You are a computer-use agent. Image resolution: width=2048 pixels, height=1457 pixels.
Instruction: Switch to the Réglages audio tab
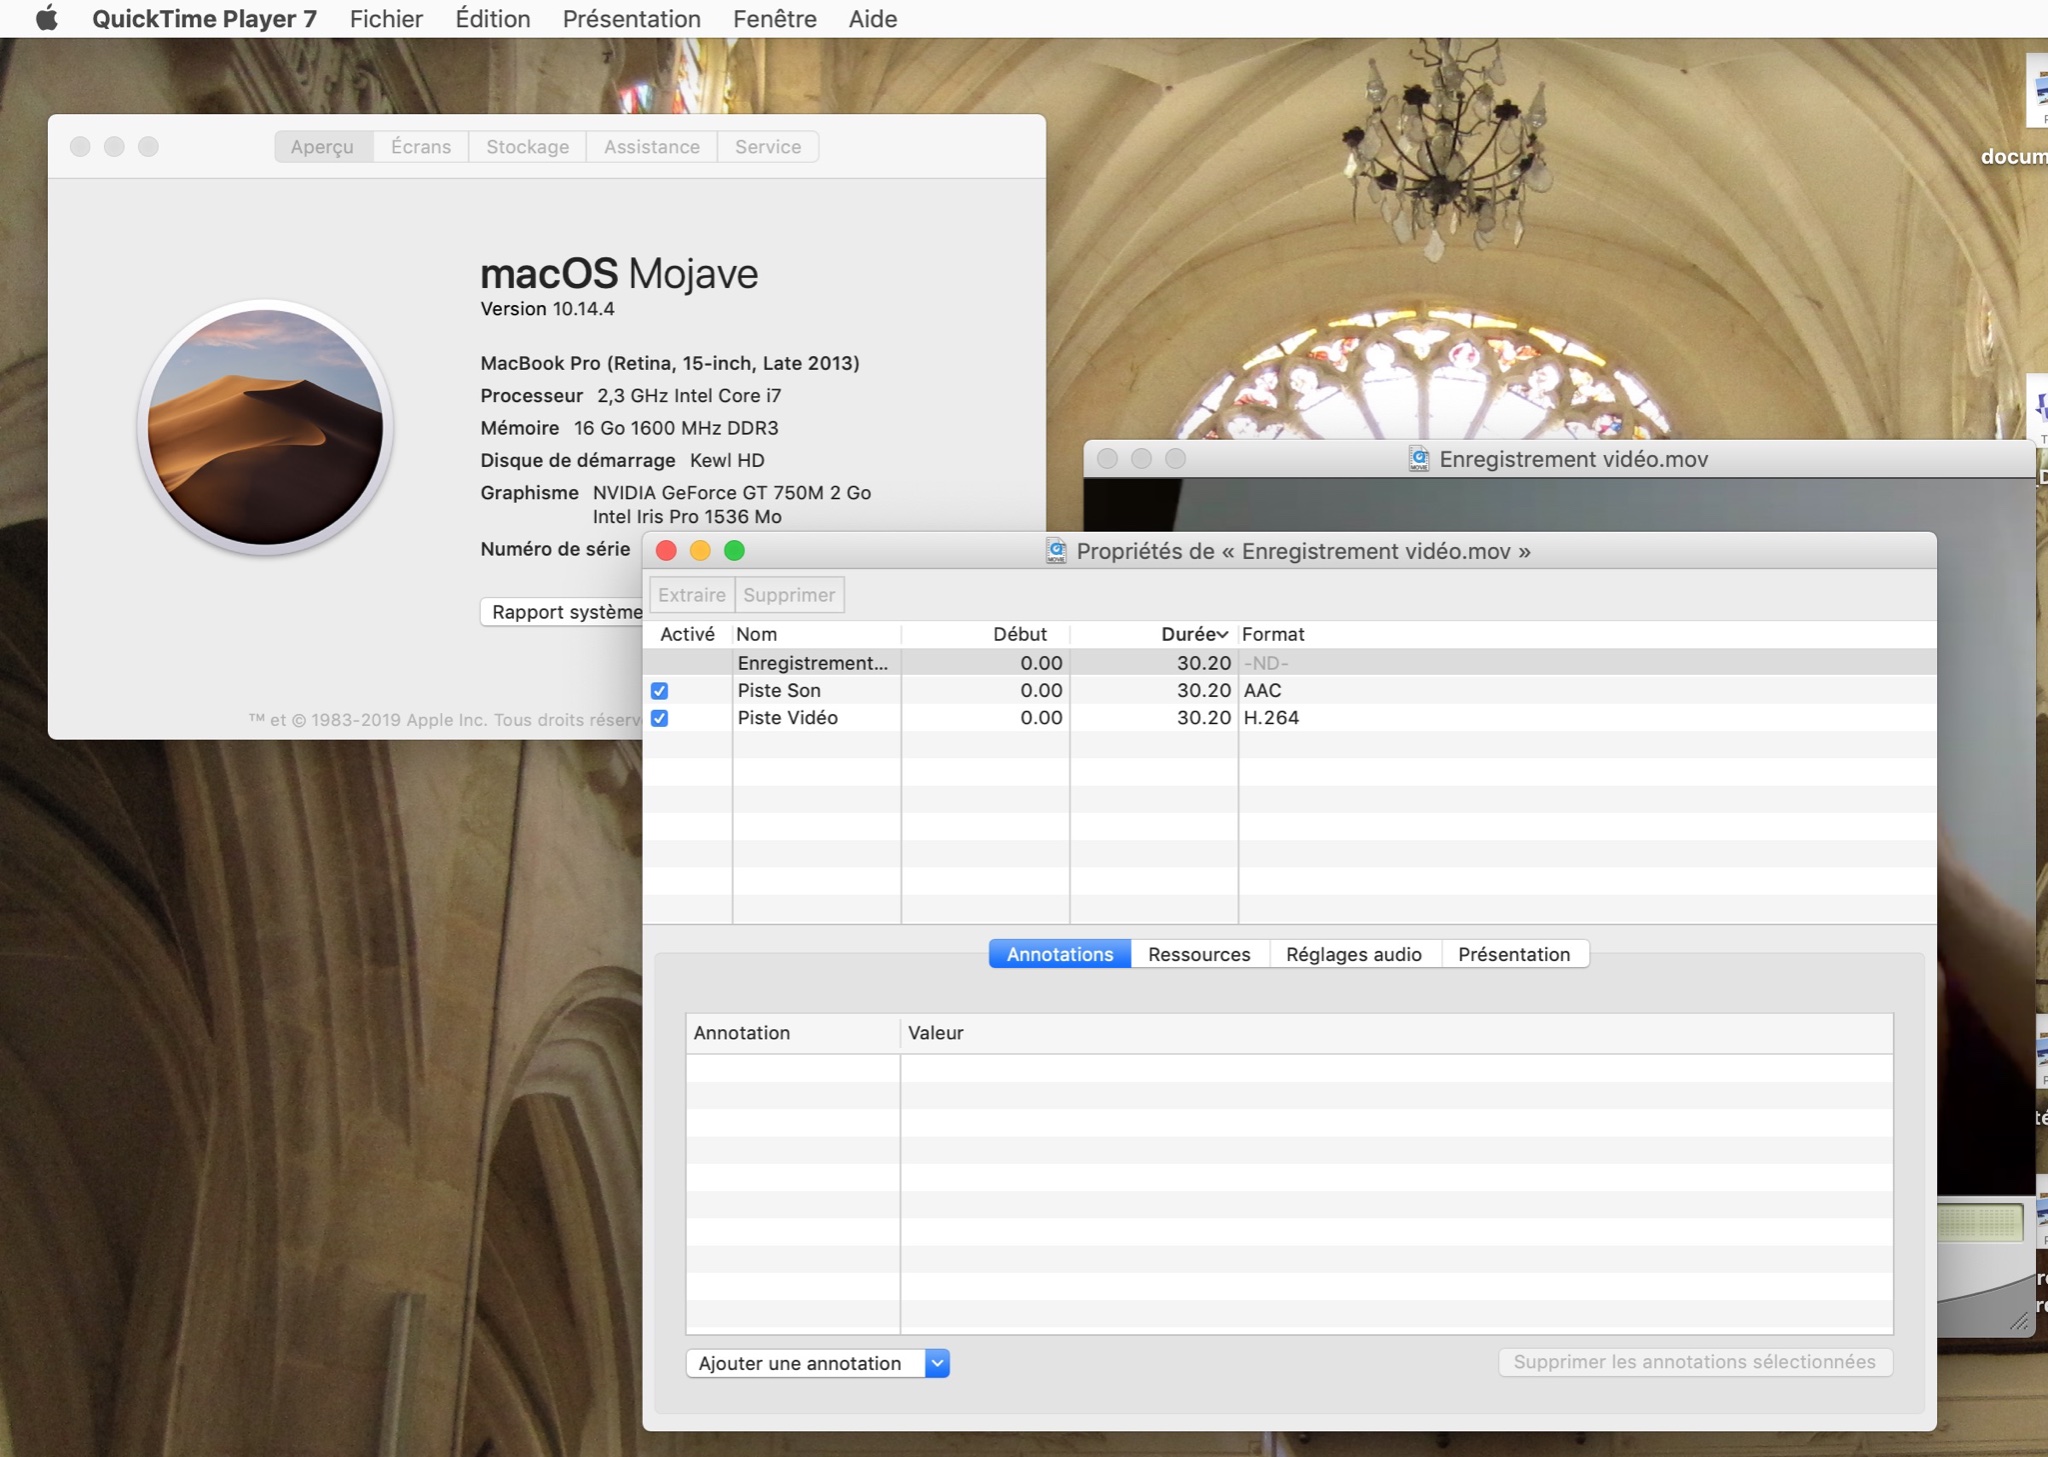point(1353,954)
